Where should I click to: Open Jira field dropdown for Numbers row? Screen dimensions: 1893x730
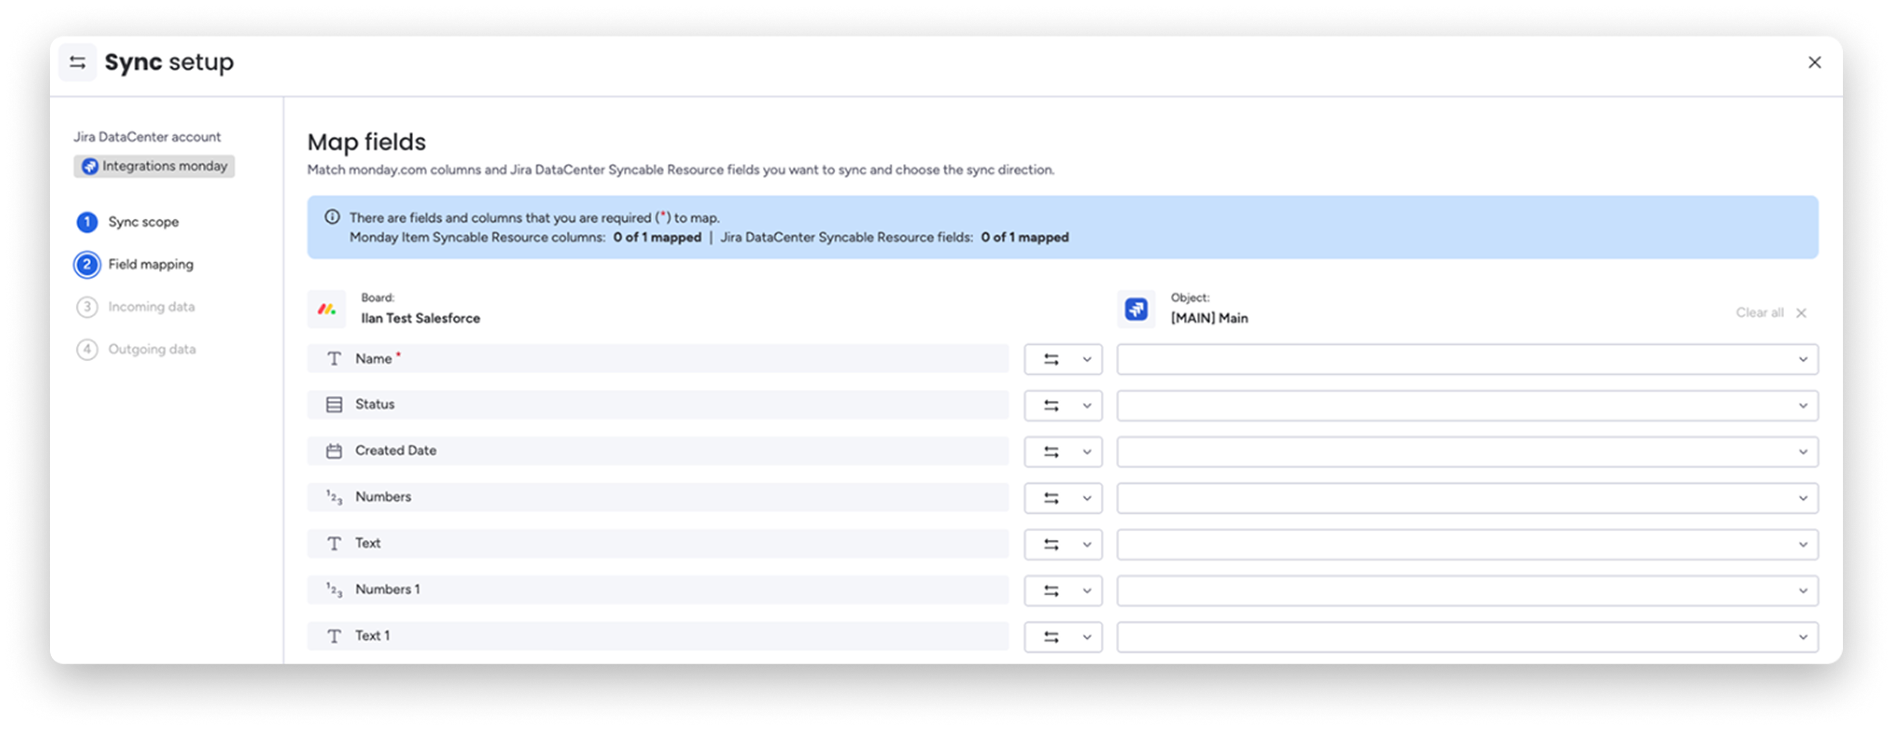coord(1467,498)
